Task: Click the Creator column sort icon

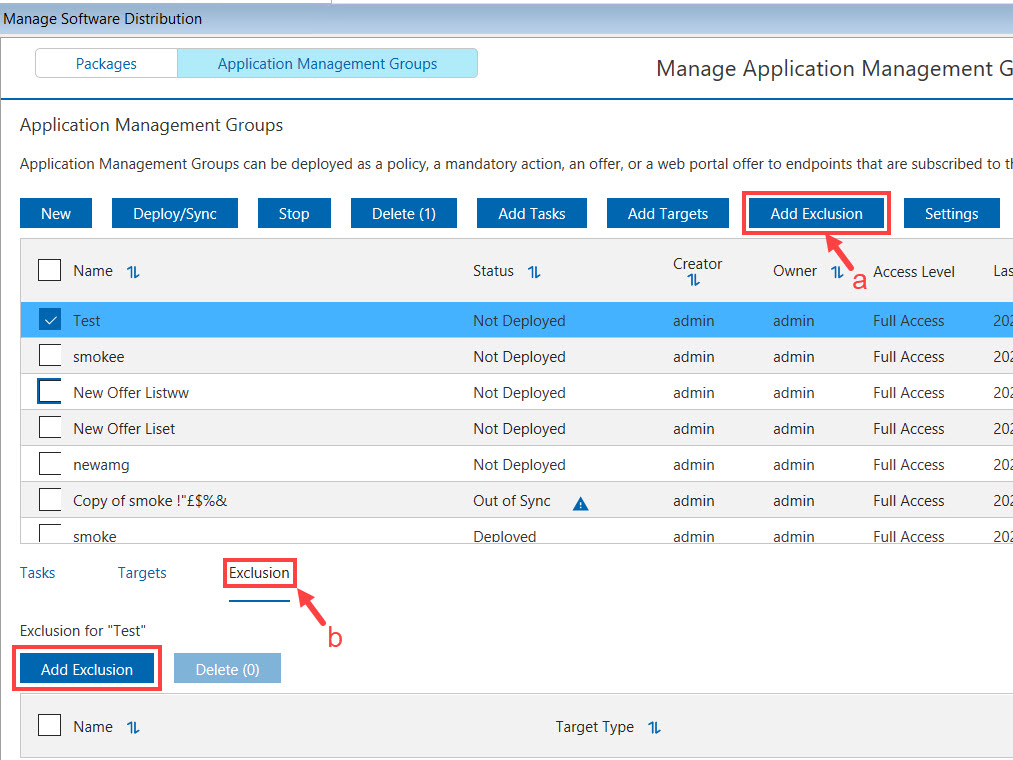Action: point(694,281)
